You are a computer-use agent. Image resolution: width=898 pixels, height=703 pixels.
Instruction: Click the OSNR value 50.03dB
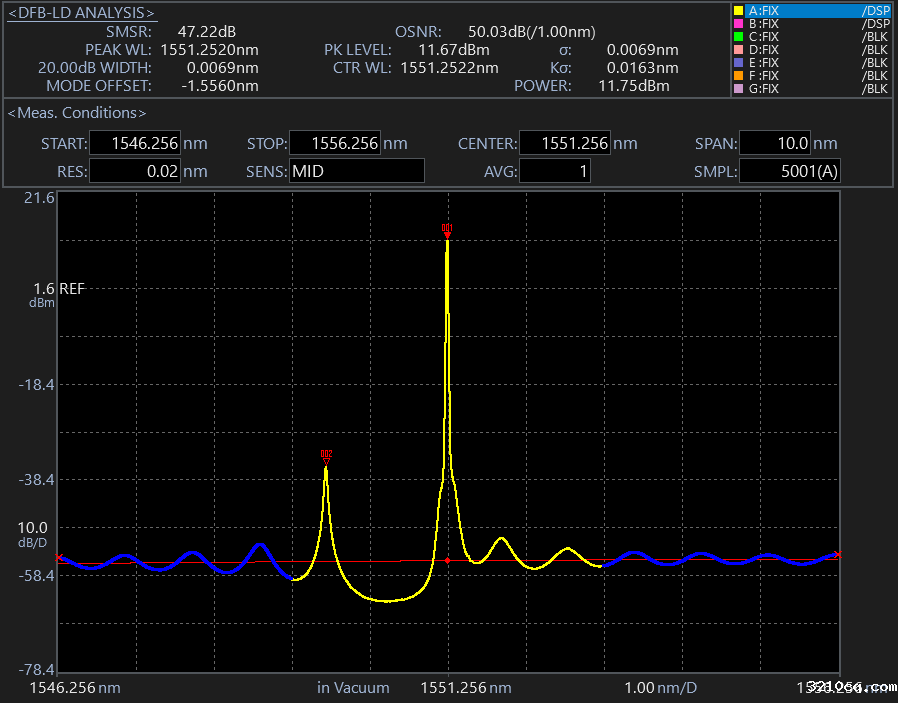[531, 31]
